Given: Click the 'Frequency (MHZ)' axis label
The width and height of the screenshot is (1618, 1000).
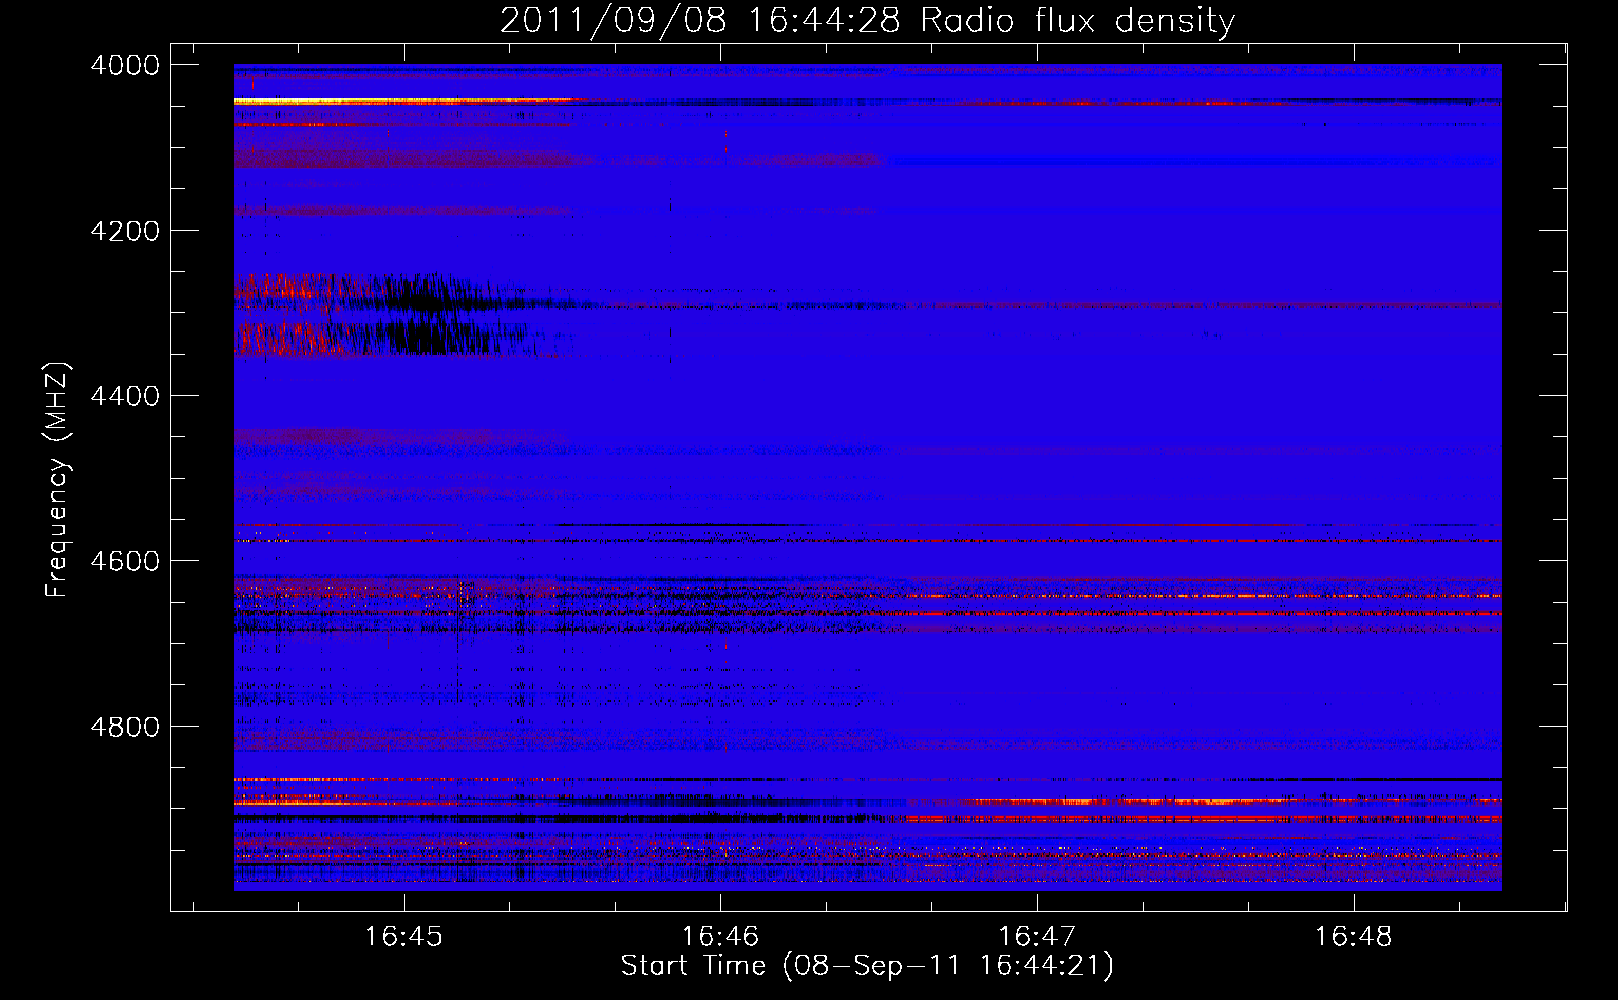Looking at the screenshot, I should [x=58, y=480].
